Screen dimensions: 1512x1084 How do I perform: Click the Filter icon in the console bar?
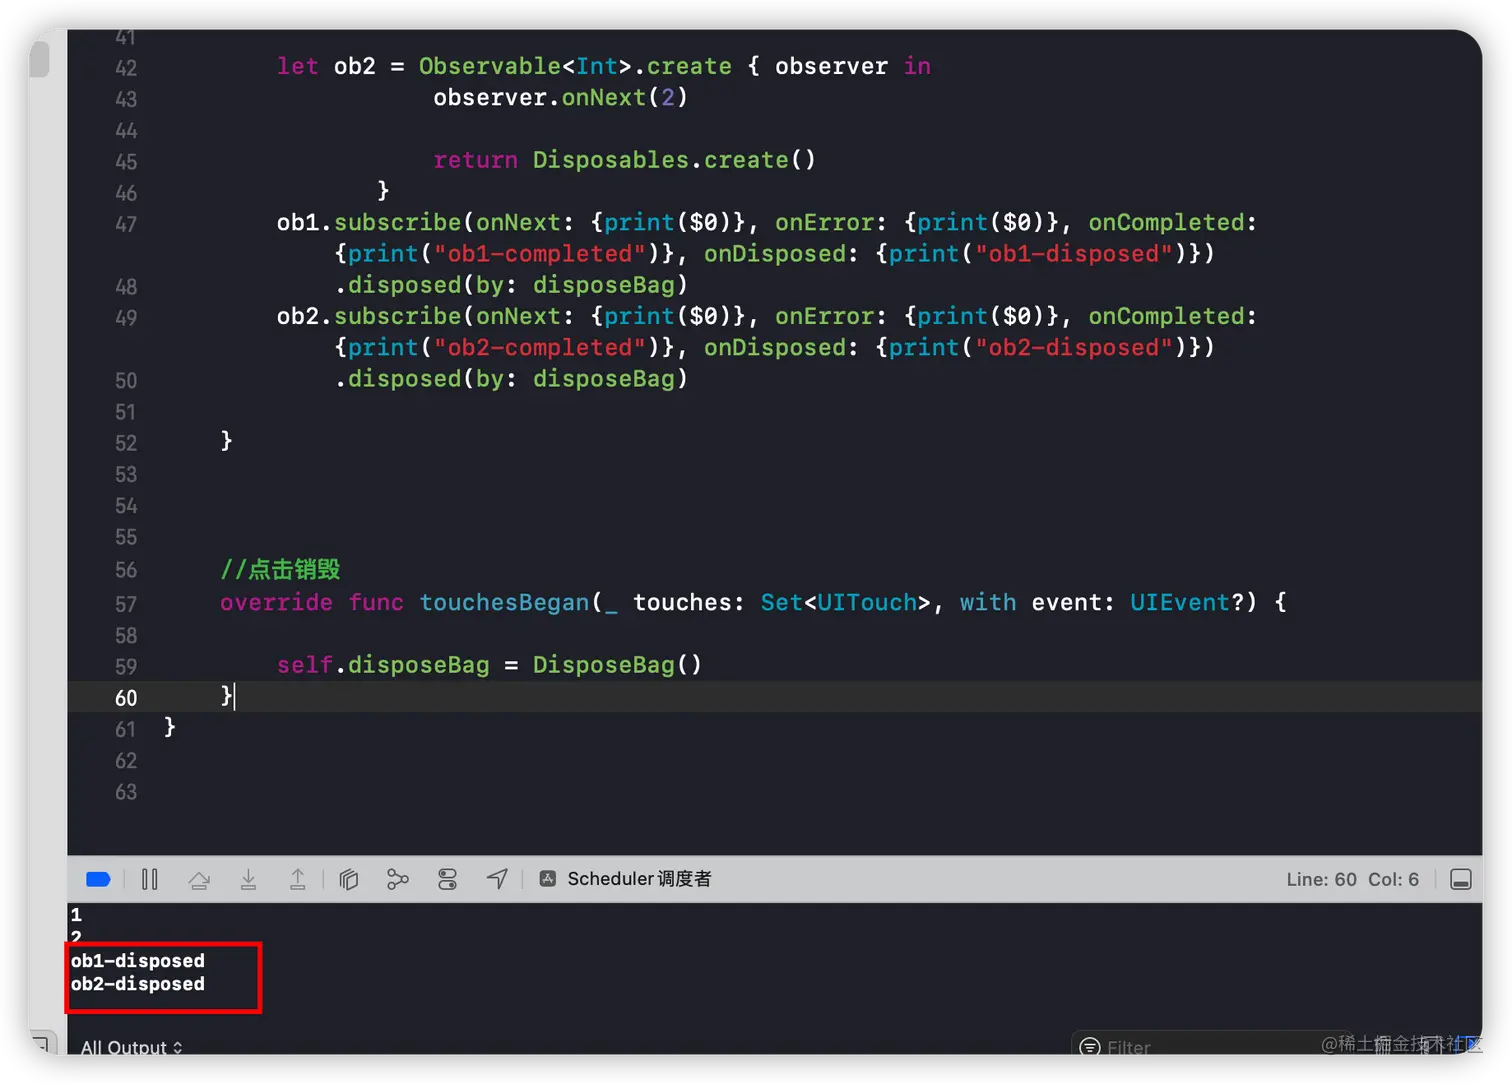point(1090,1046)
